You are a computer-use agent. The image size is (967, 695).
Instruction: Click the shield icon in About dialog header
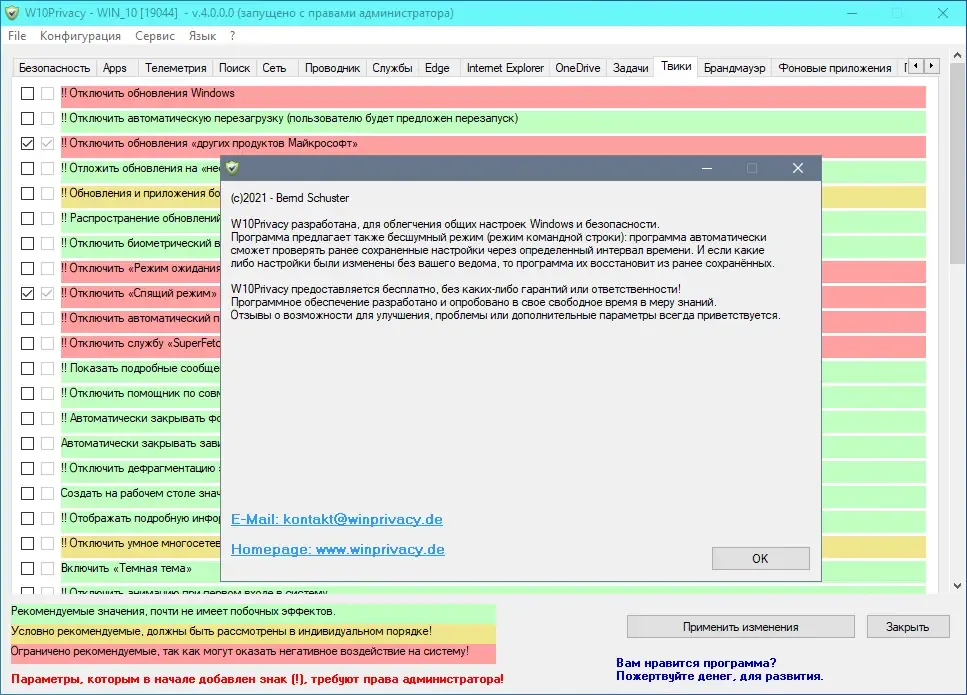click(232, 168)
